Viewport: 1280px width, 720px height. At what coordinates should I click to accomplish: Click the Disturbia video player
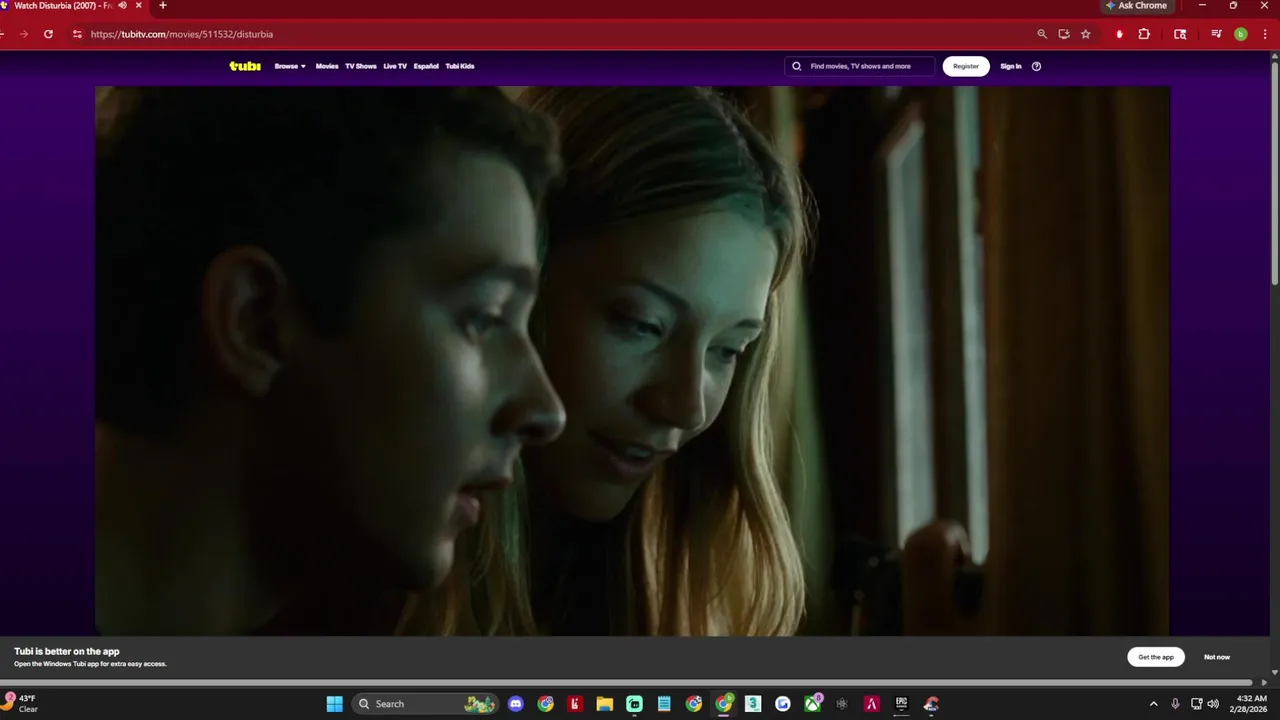tap(632, 360)
